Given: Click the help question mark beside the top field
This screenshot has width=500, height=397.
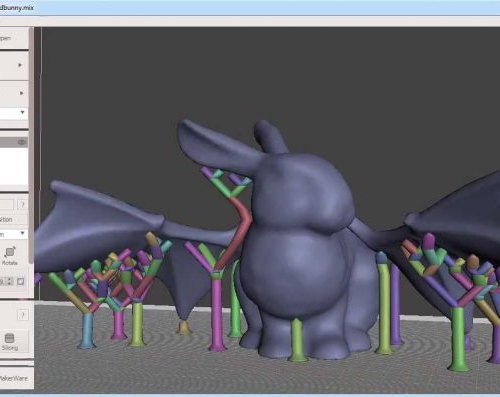Looking at the screenshot, I should pyautogui.click(x=22, y=205).
